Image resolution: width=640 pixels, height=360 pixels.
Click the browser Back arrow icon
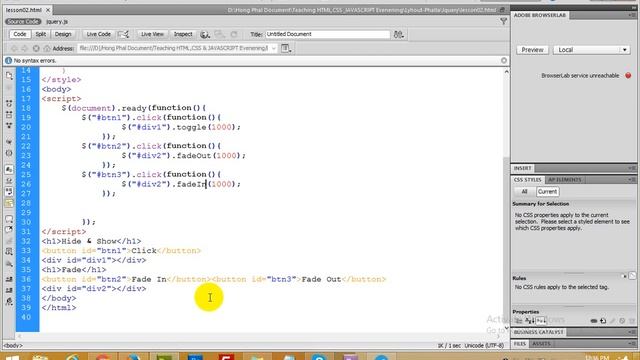point(14,49)
